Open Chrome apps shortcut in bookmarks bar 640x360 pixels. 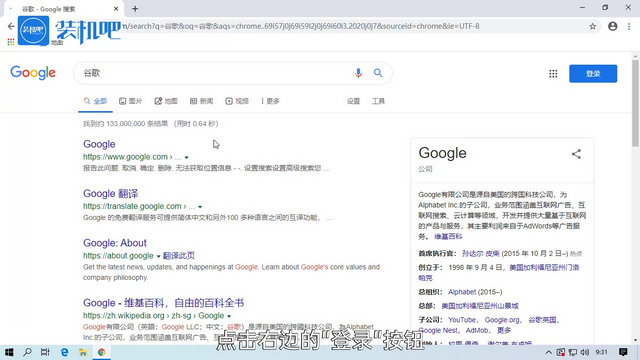coord(11,42)
